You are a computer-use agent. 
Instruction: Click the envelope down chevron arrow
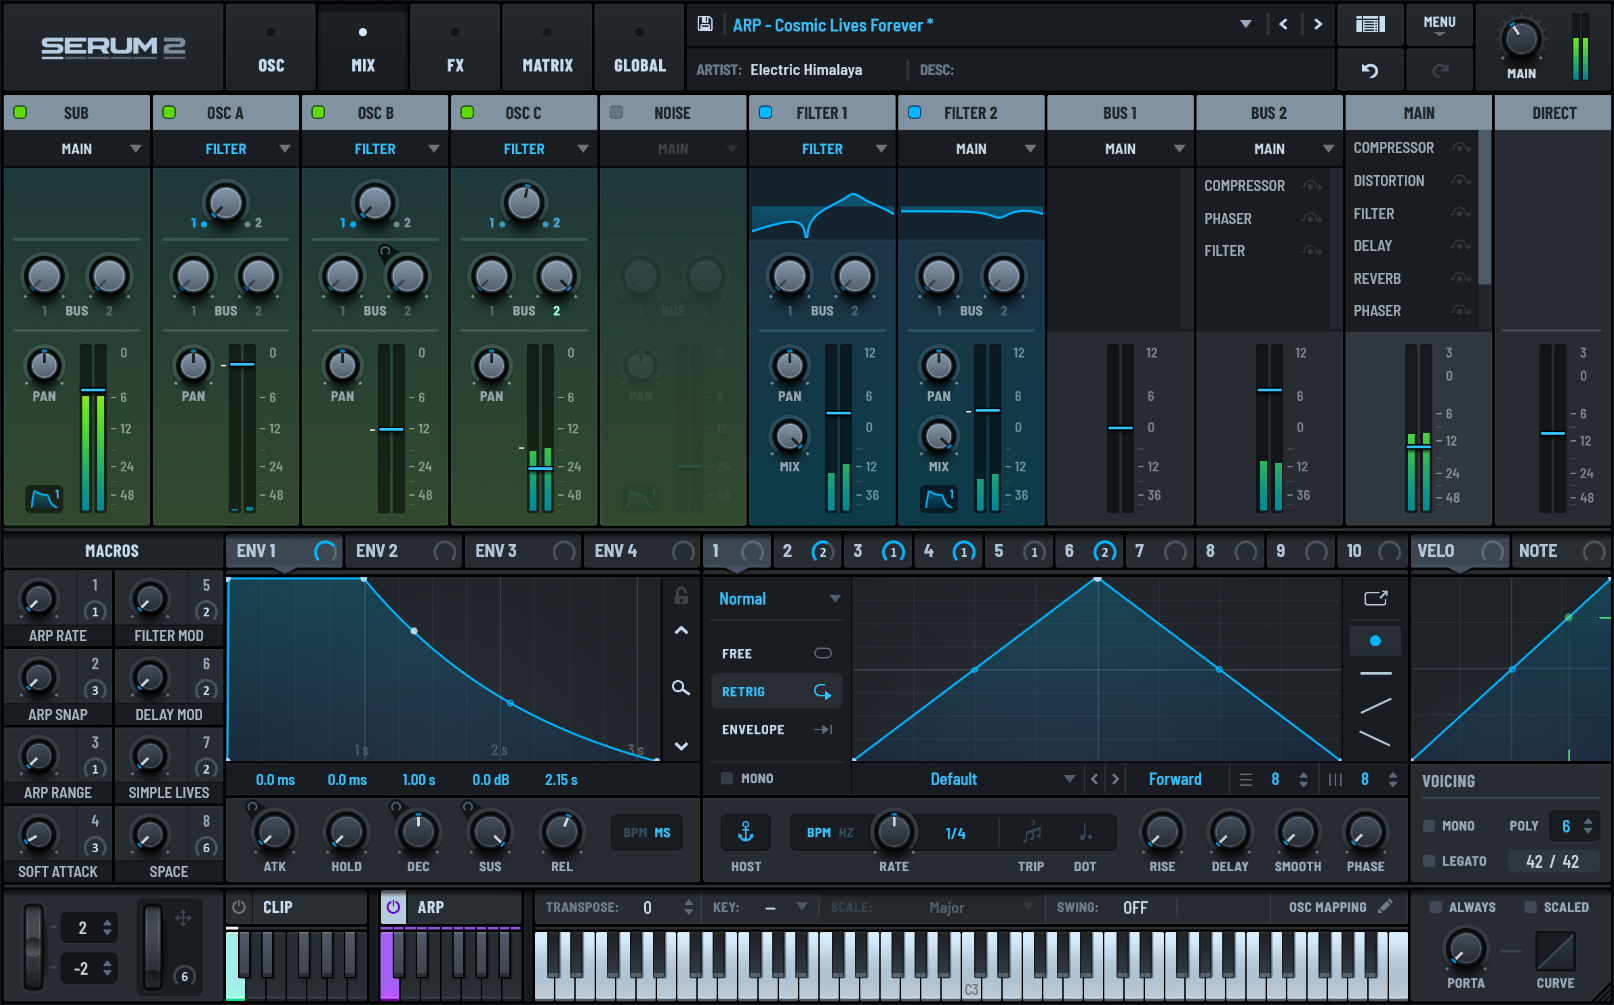[x=681, y=746]
